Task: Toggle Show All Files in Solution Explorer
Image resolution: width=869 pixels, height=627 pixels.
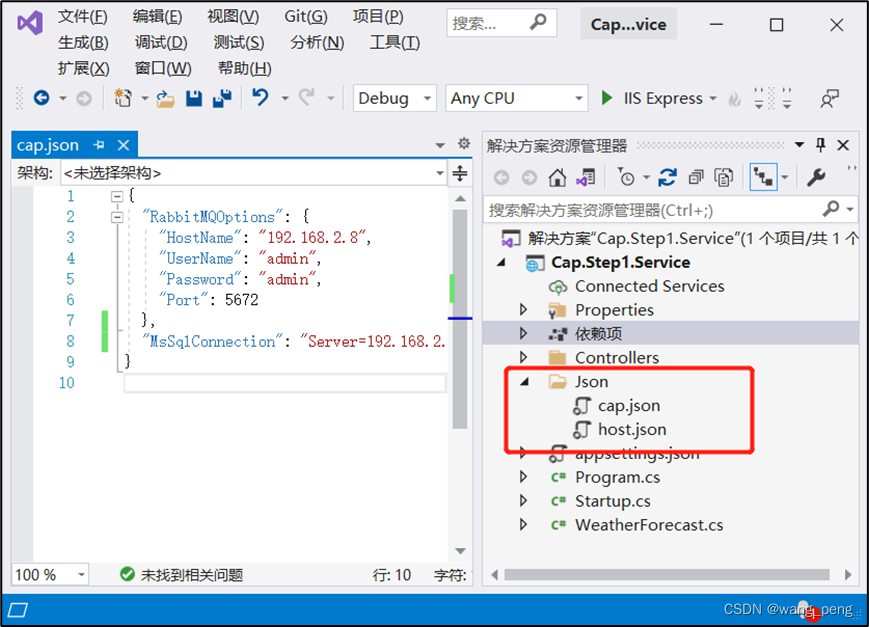Action: tap(726, 176)
